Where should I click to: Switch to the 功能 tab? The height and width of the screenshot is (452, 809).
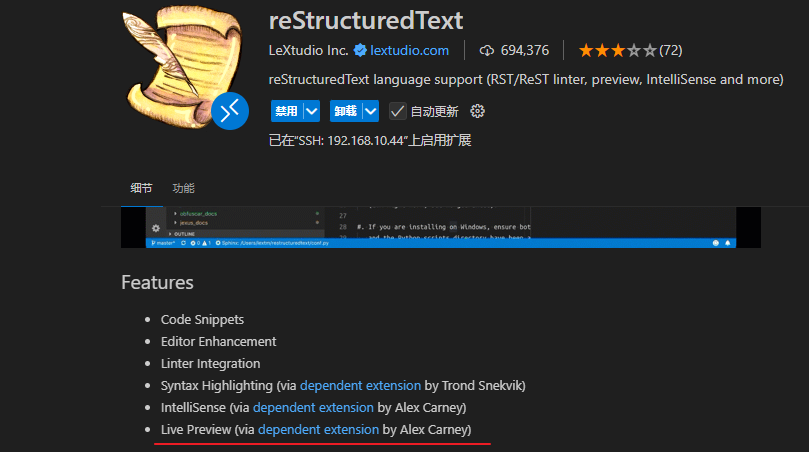point(183,188)
